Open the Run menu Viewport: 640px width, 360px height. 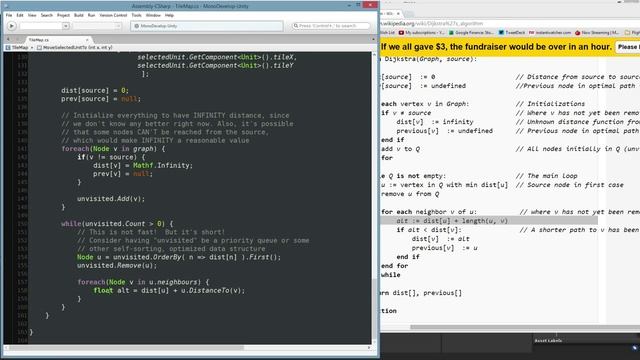point(91,15)
